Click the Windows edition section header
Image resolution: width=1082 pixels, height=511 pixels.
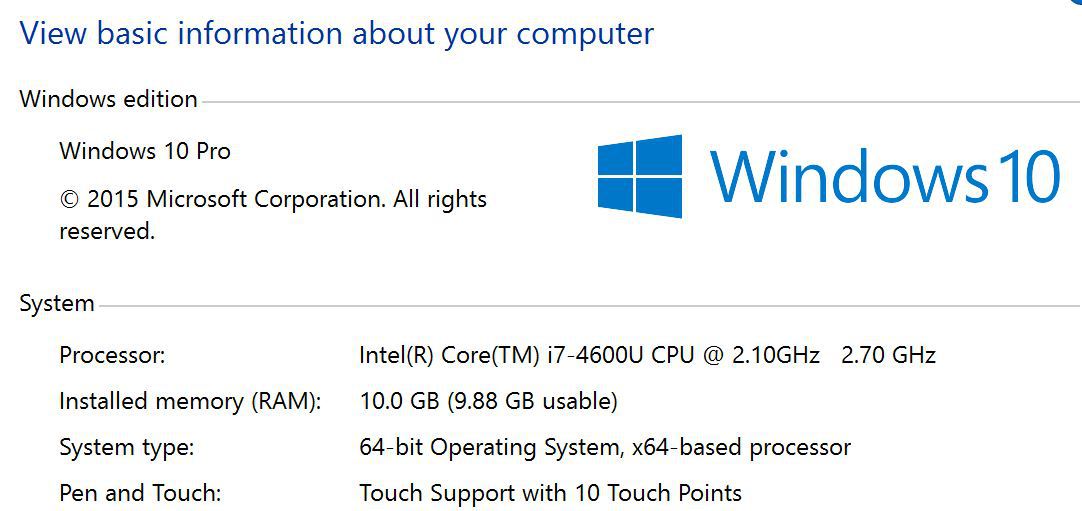click(x=108, y=99)
